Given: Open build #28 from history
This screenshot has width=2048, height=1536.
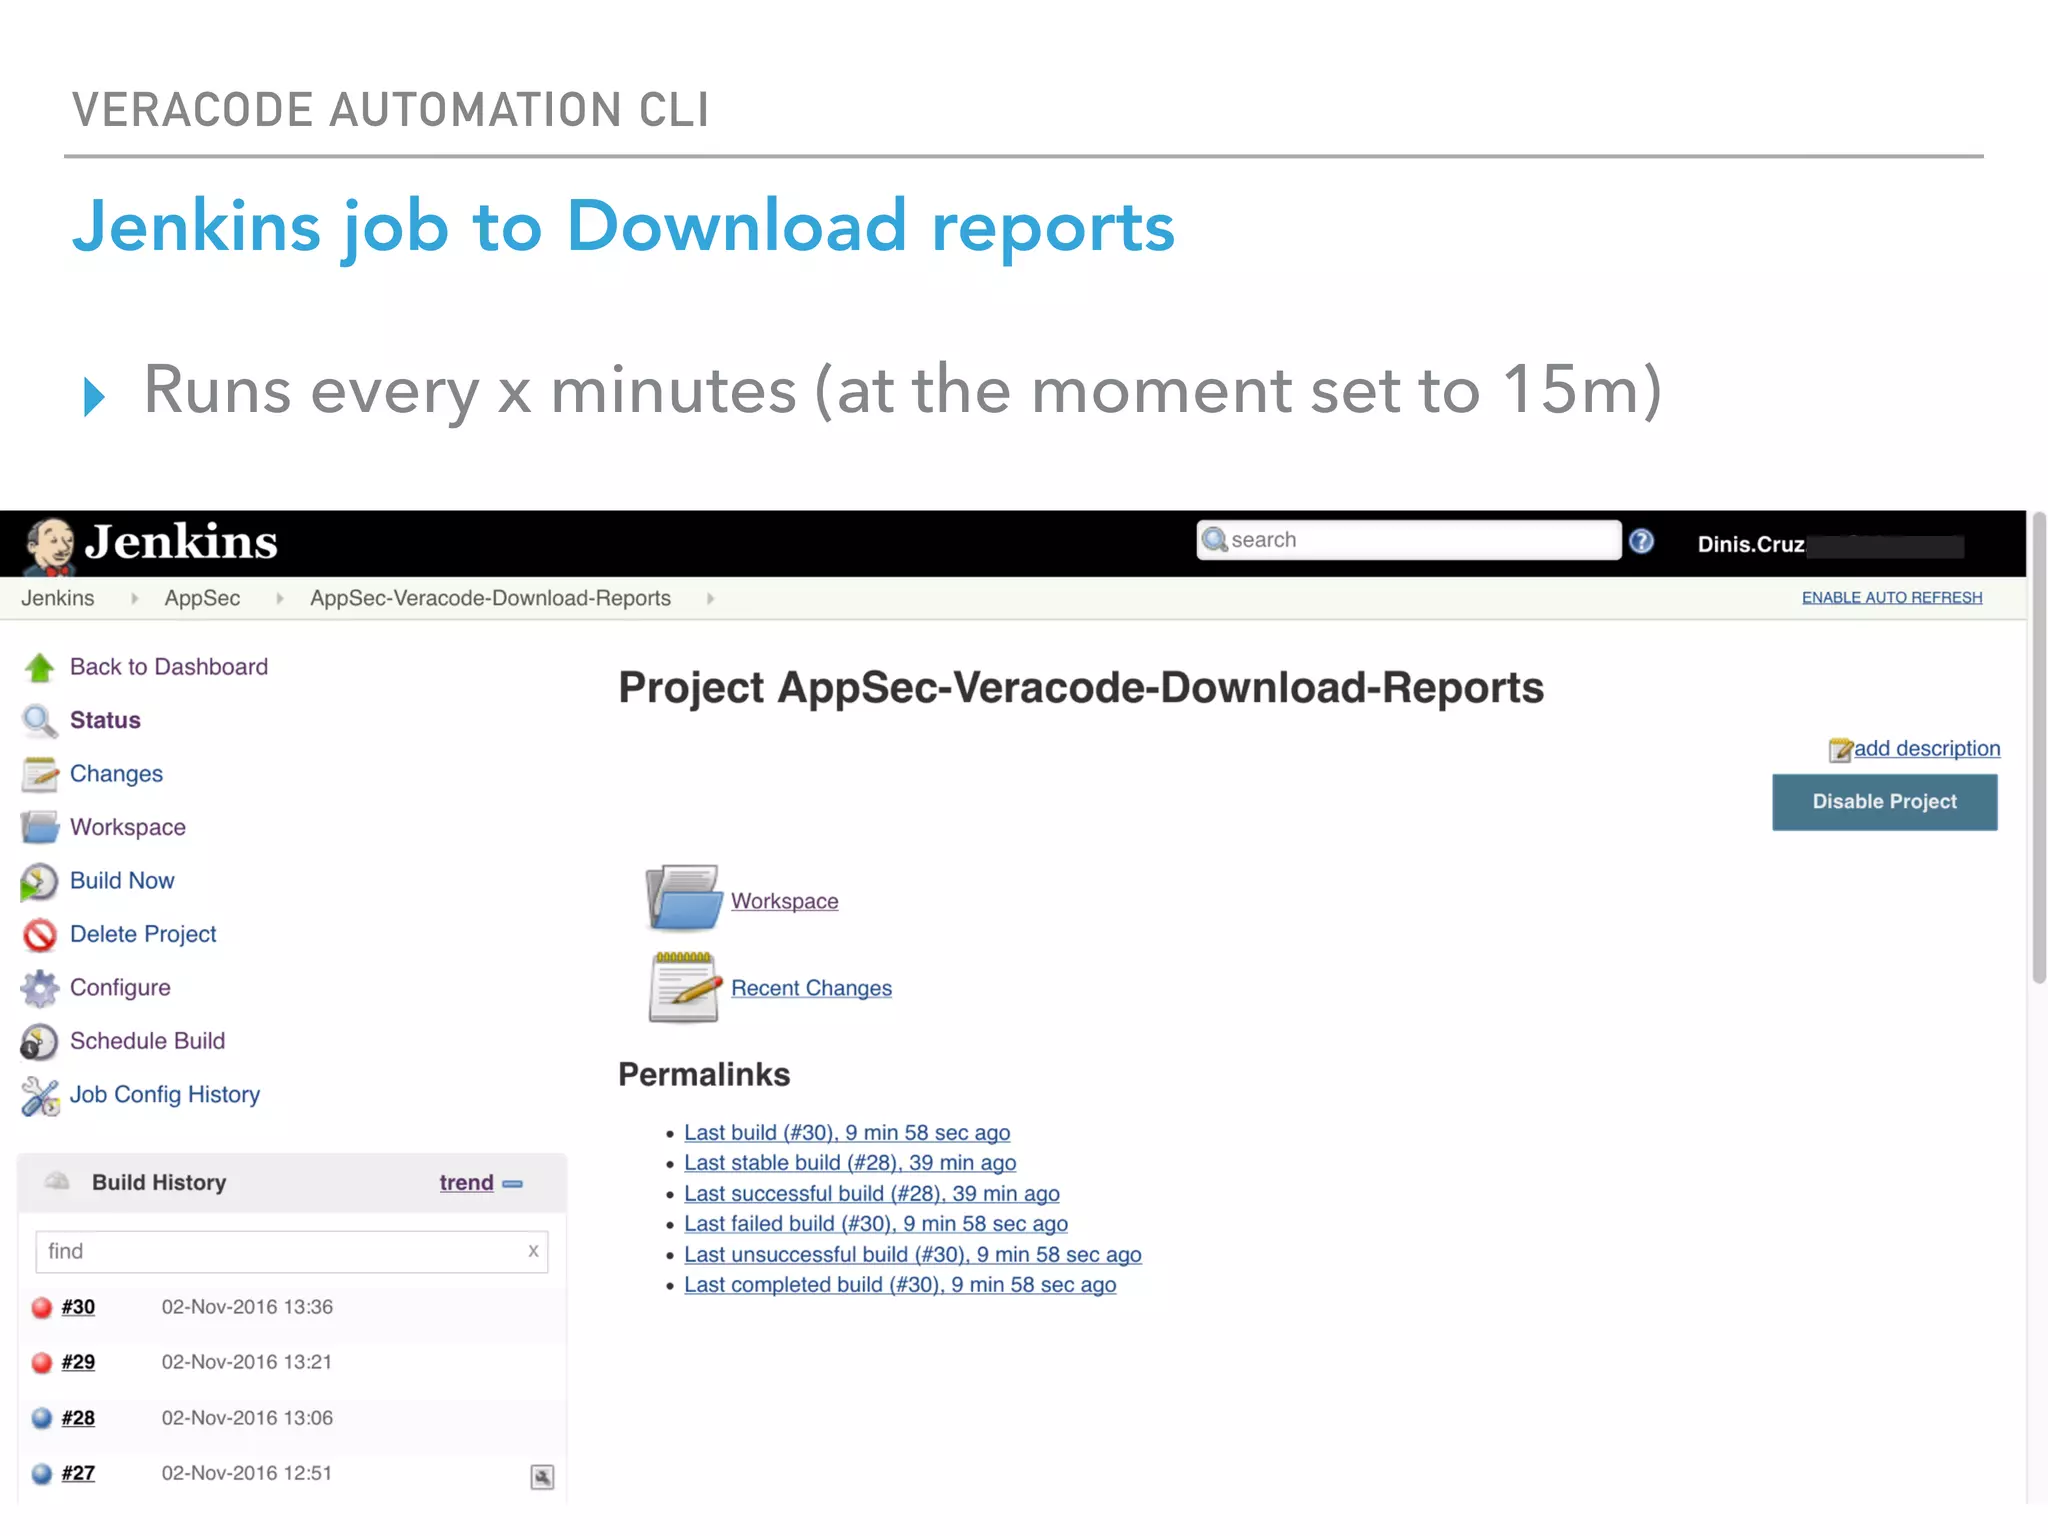Looking at the screenshot, I should pyautogui.click(x=78, y=1418).
